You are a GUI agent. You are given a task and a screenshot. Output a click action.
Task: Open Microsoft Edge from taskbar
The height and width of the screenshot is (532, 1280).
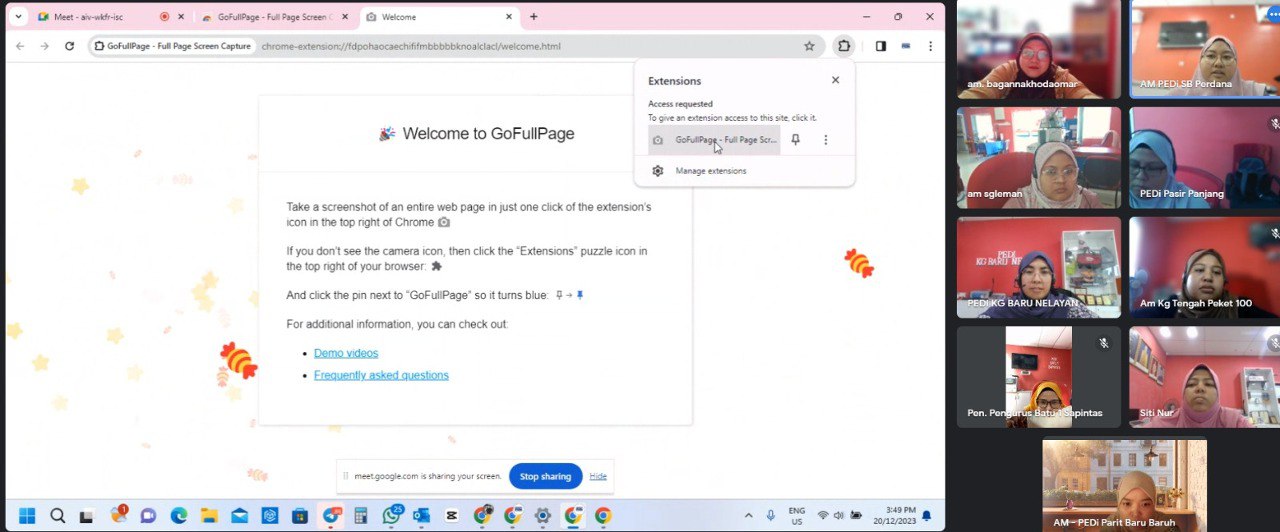click(178, 516)
